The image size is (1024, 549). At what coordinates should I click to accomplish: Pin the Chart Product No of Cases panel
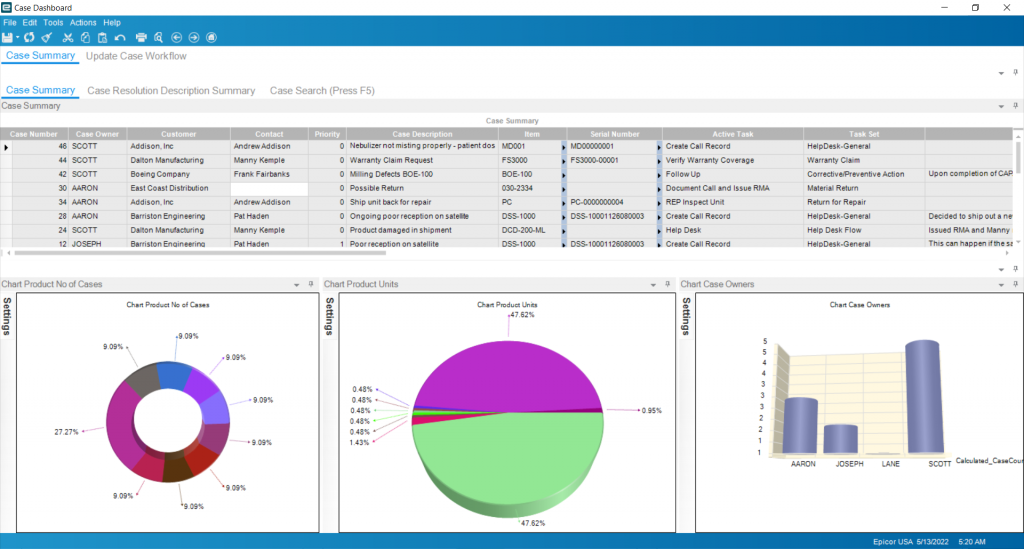(311, 284)
